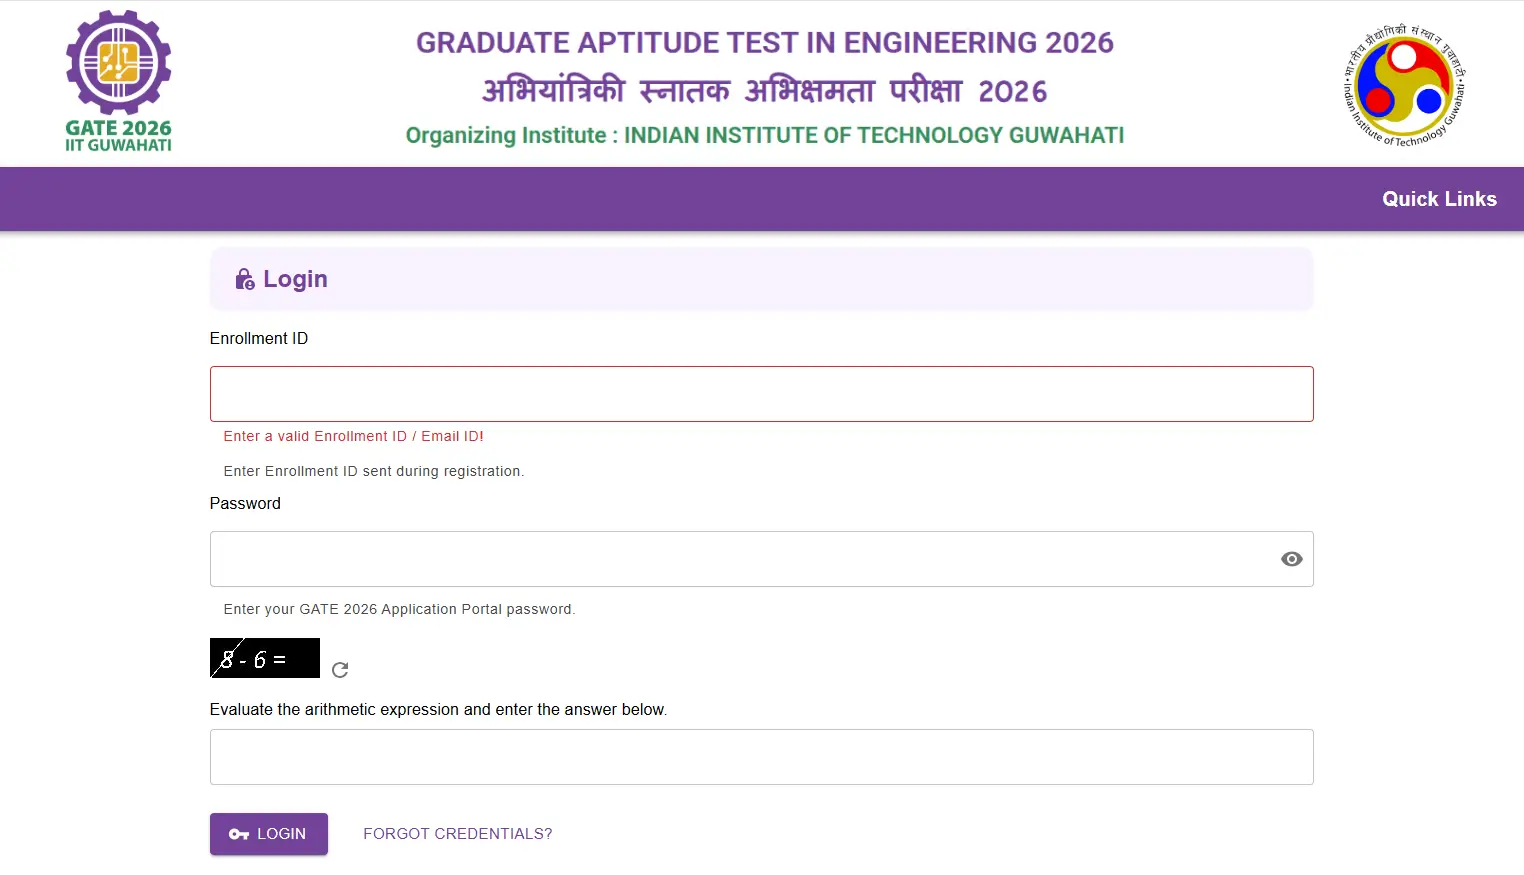This screenshot has height=875, width=1524.
Task: Click the GATE 2026 IIT Guwahati logo
Action: coord(117,80)
